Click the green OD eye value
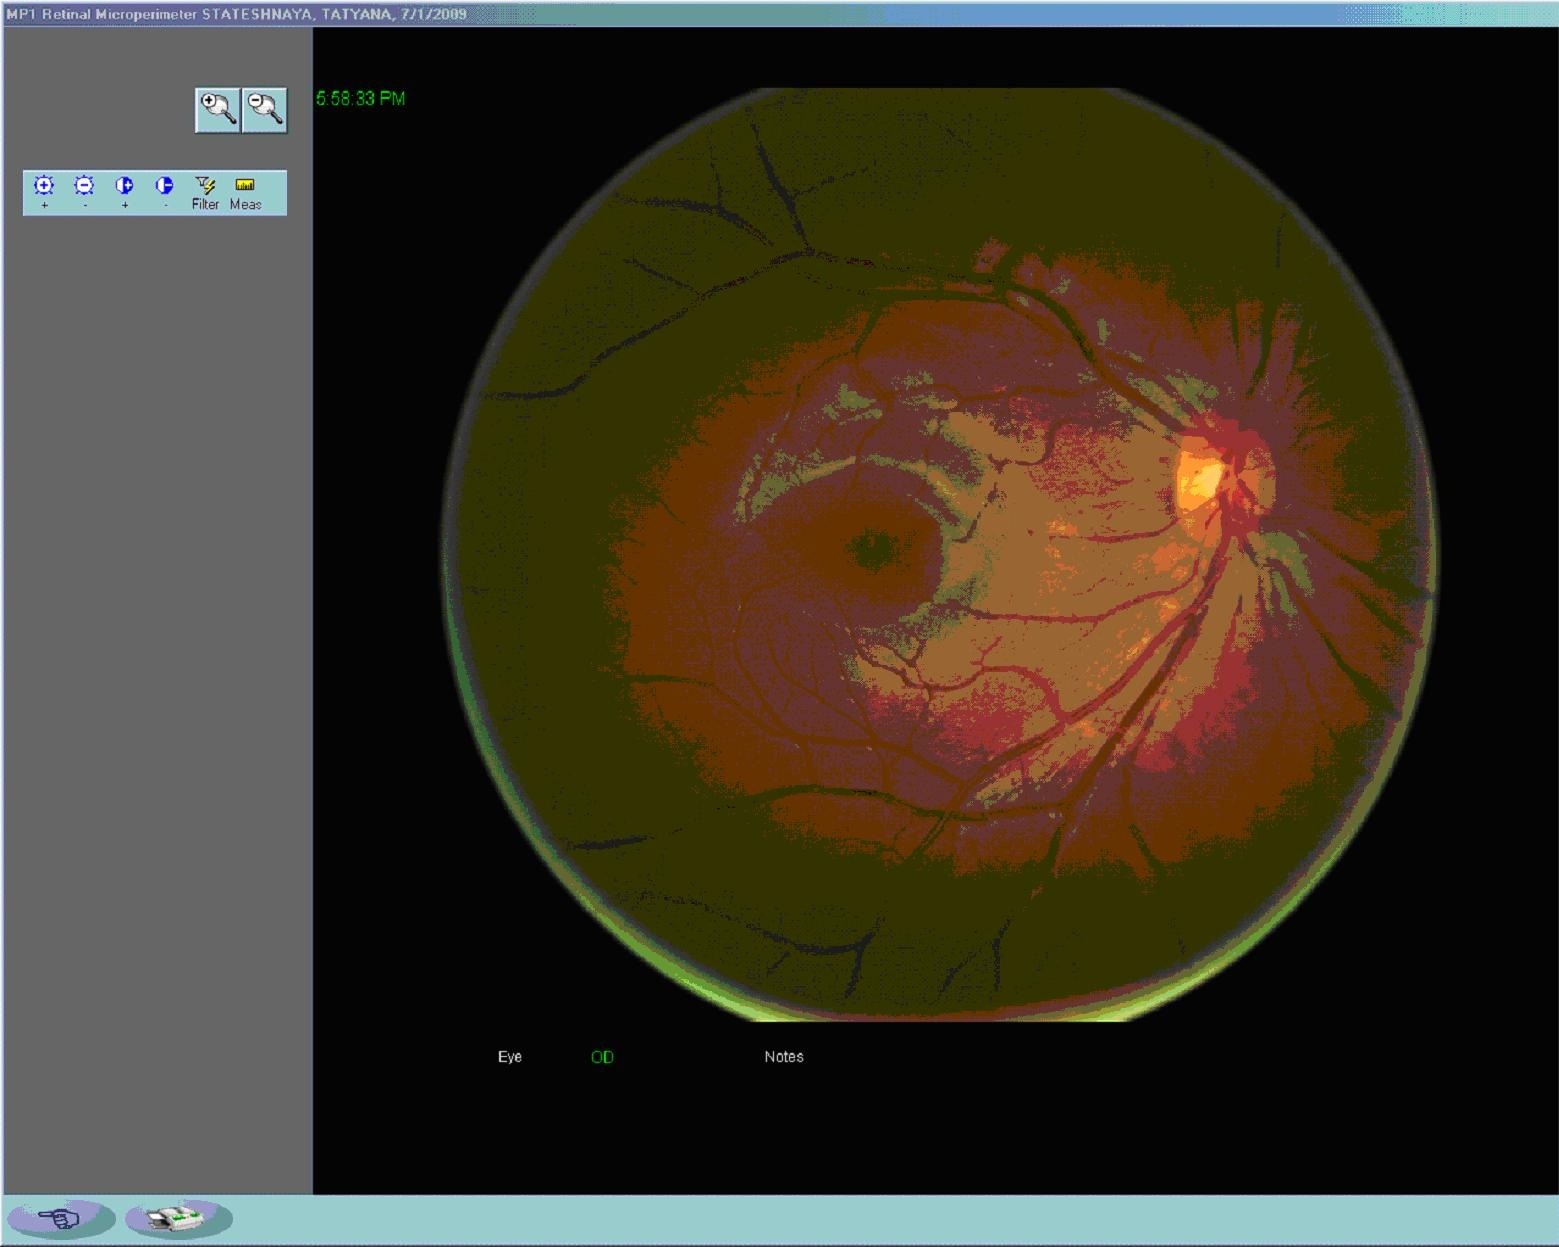 click(602, 1057)
